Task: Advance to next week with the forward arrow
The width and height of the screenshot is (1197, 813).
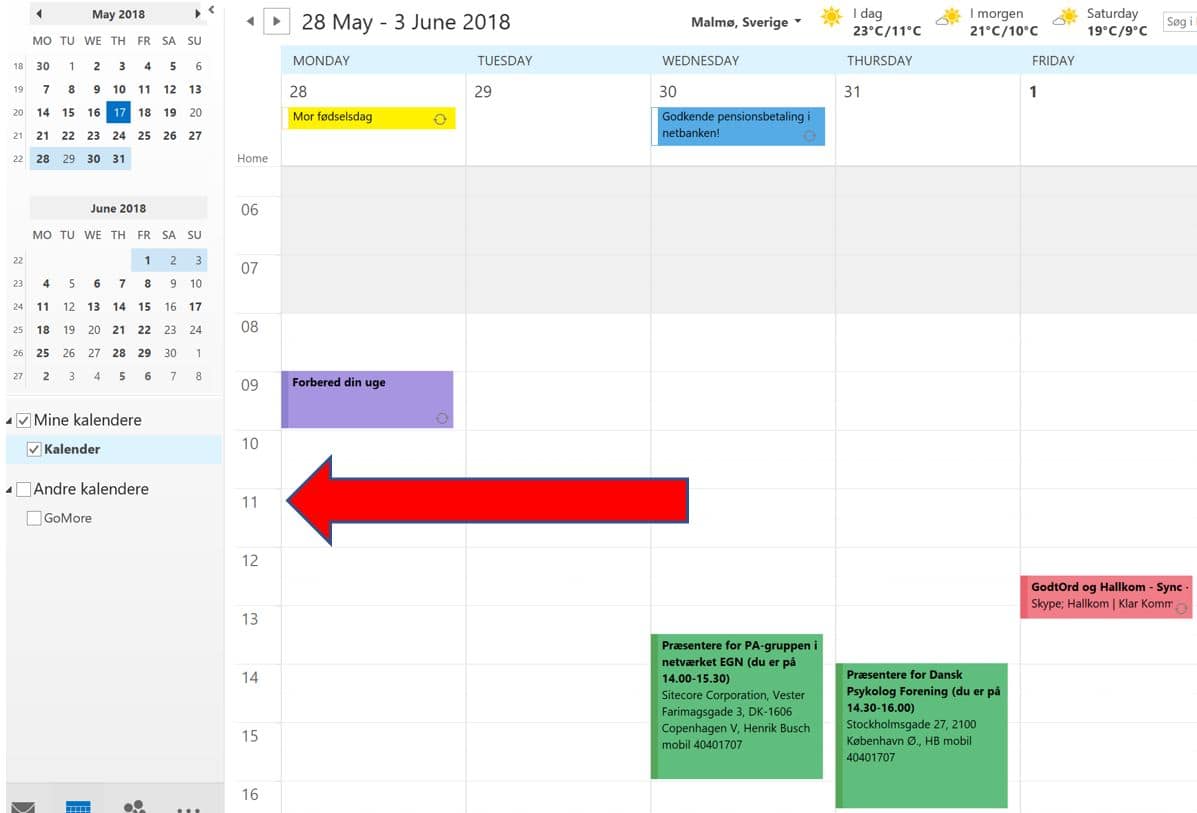Action: click(x=276, y=21)
